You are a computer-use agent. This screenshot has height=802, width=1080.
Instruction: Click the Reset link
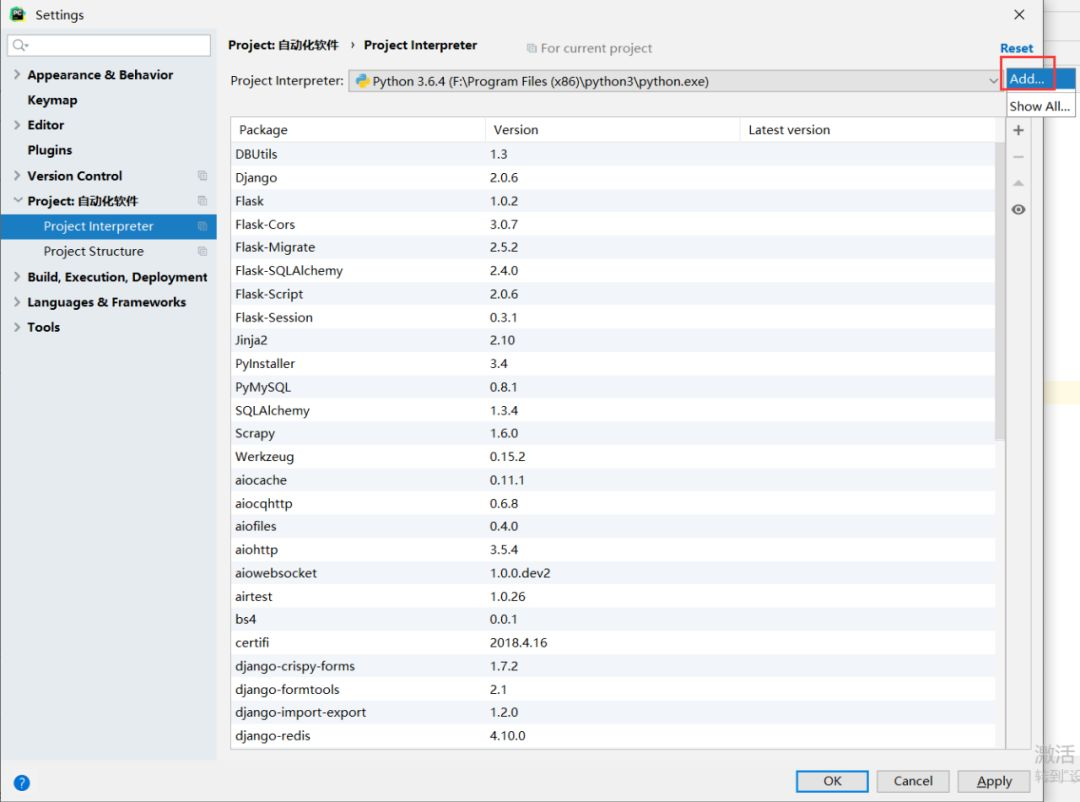[1016, 48]
